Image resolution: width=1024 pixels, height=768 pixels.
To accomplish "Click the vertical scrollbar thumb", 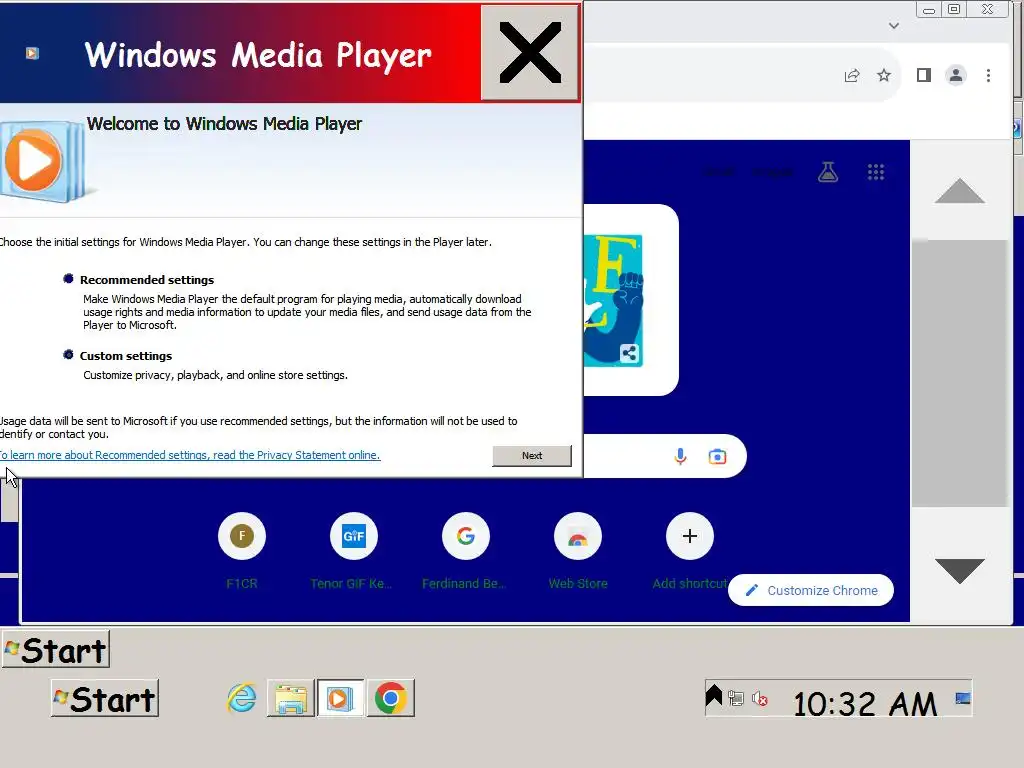I will pos(959,372).
